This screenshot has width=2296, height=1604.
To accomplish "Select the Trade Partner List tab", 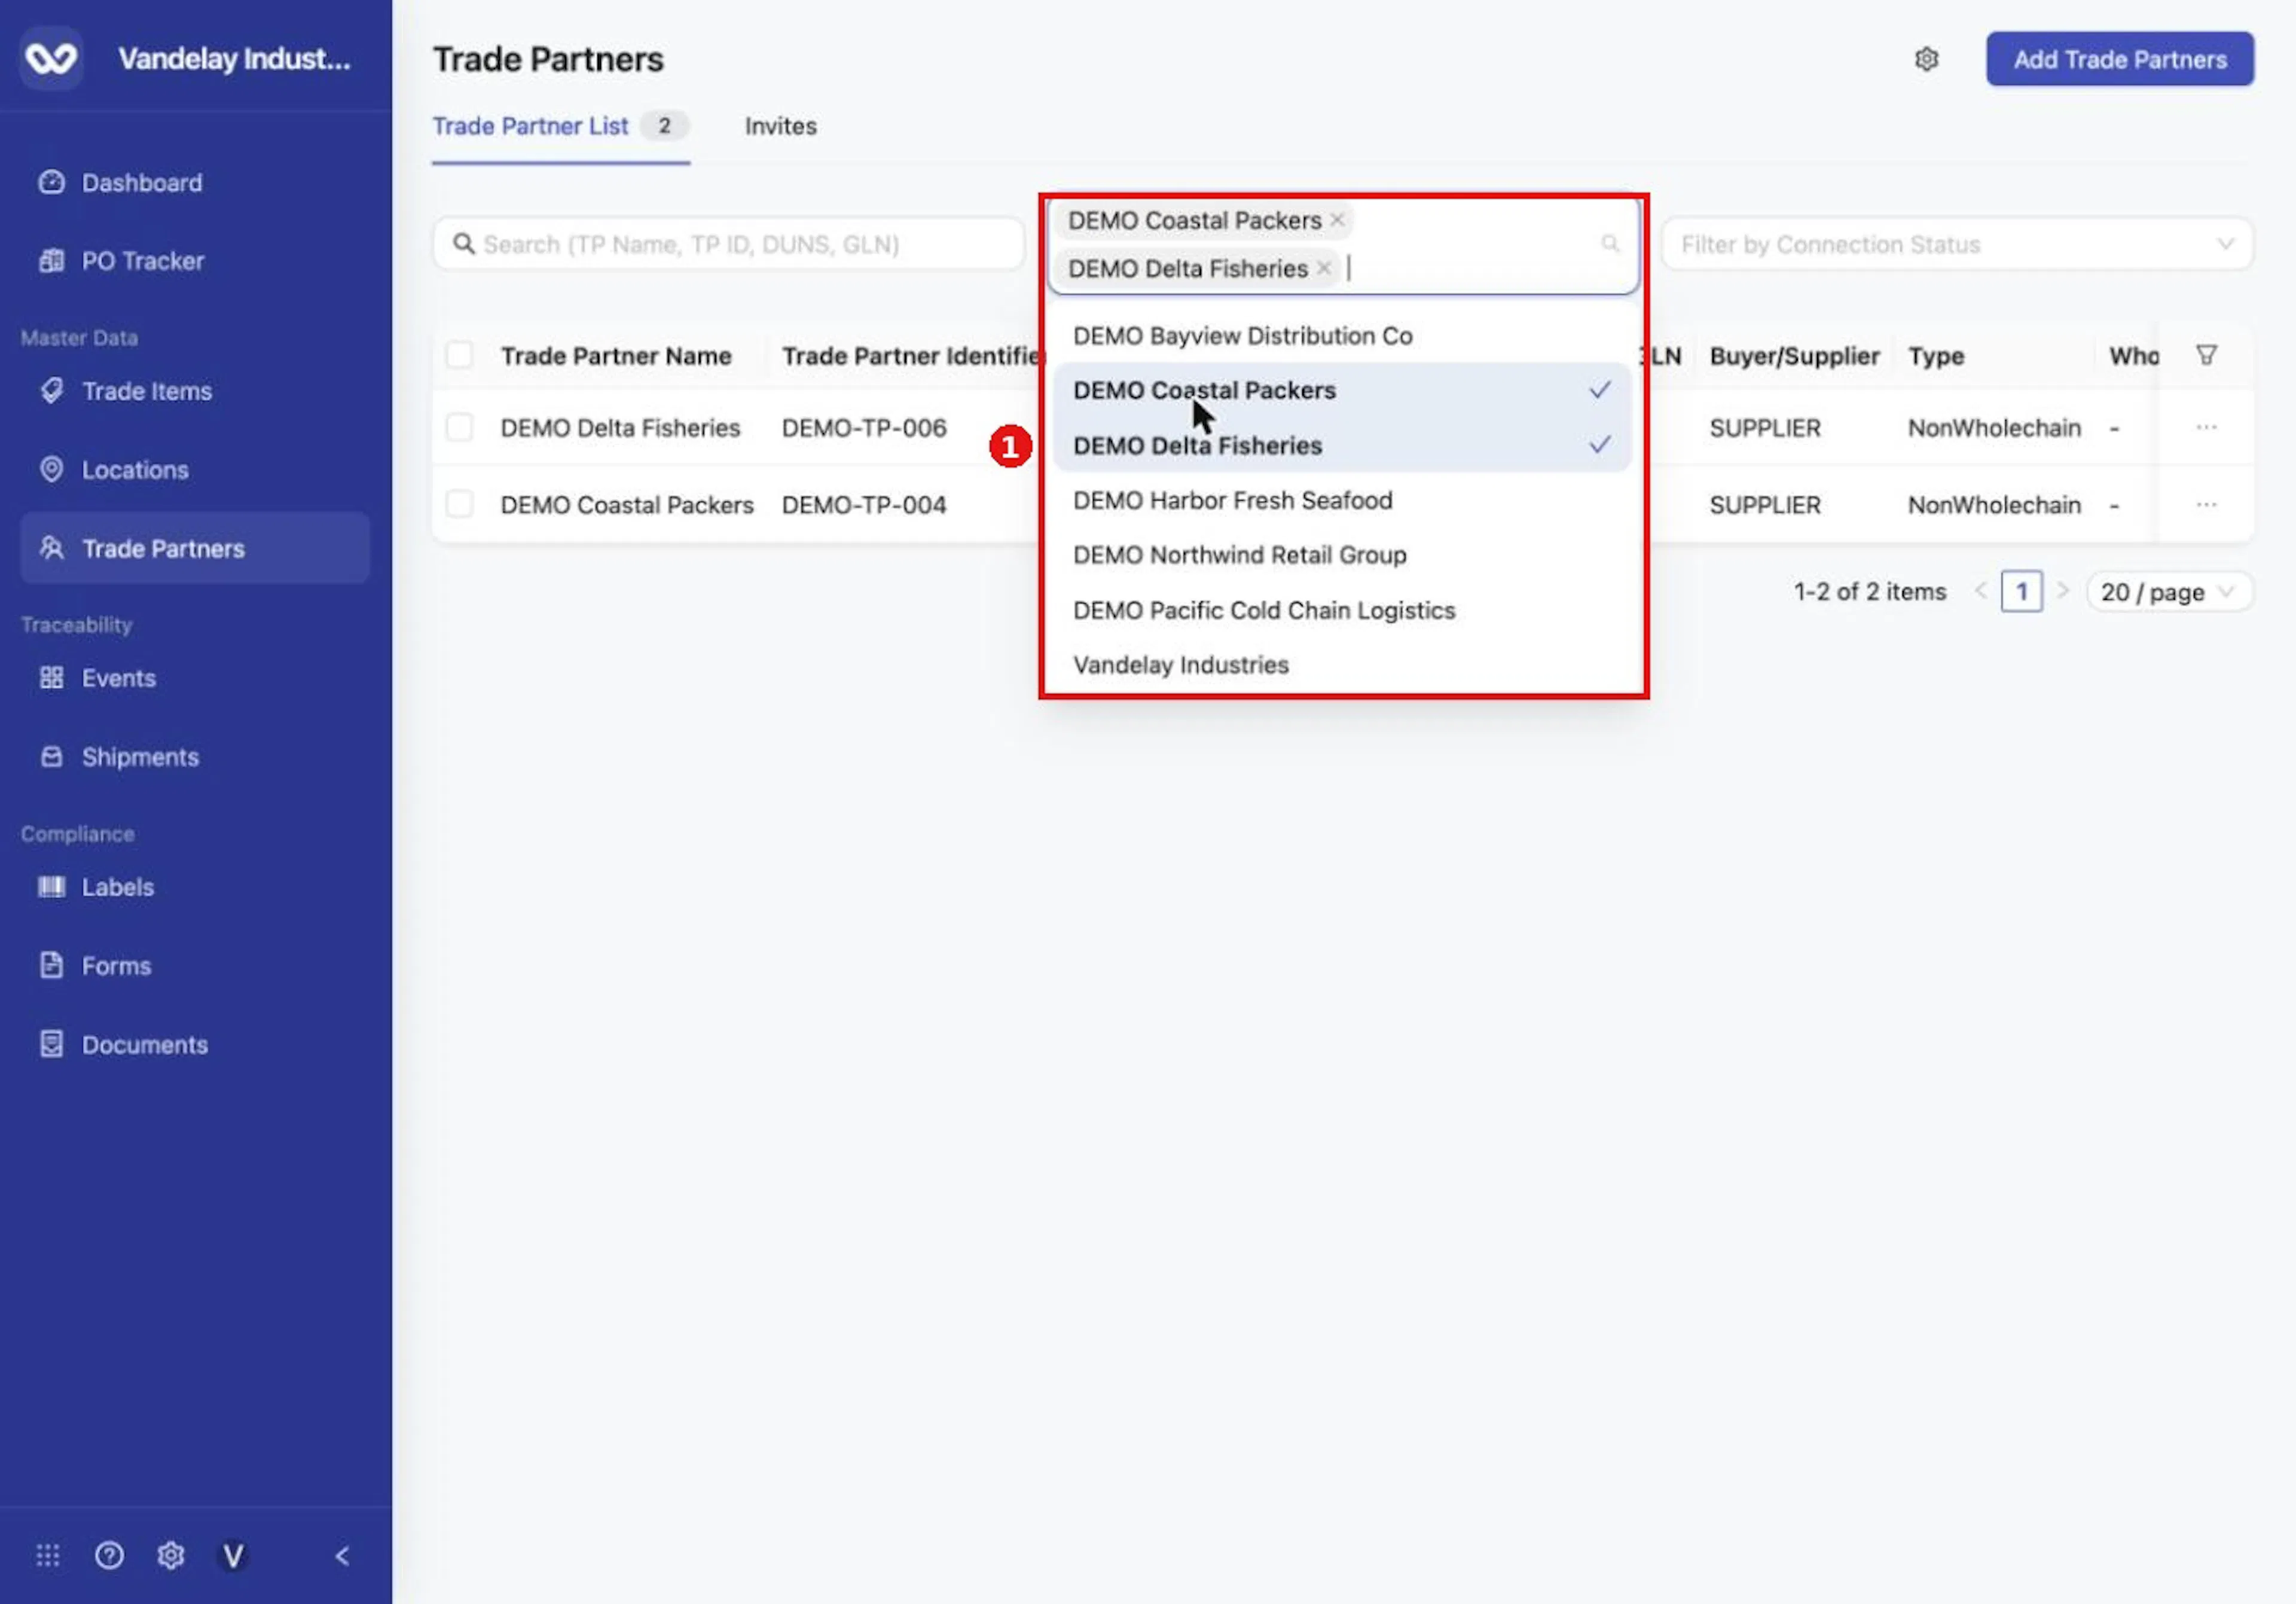I will coord(560,126).
